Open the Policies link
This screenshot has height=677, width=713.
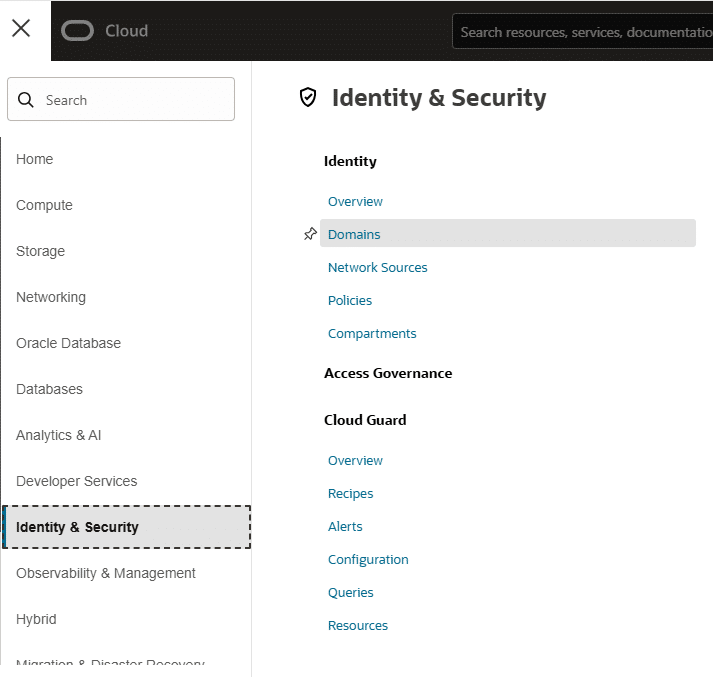coord(350,301)
